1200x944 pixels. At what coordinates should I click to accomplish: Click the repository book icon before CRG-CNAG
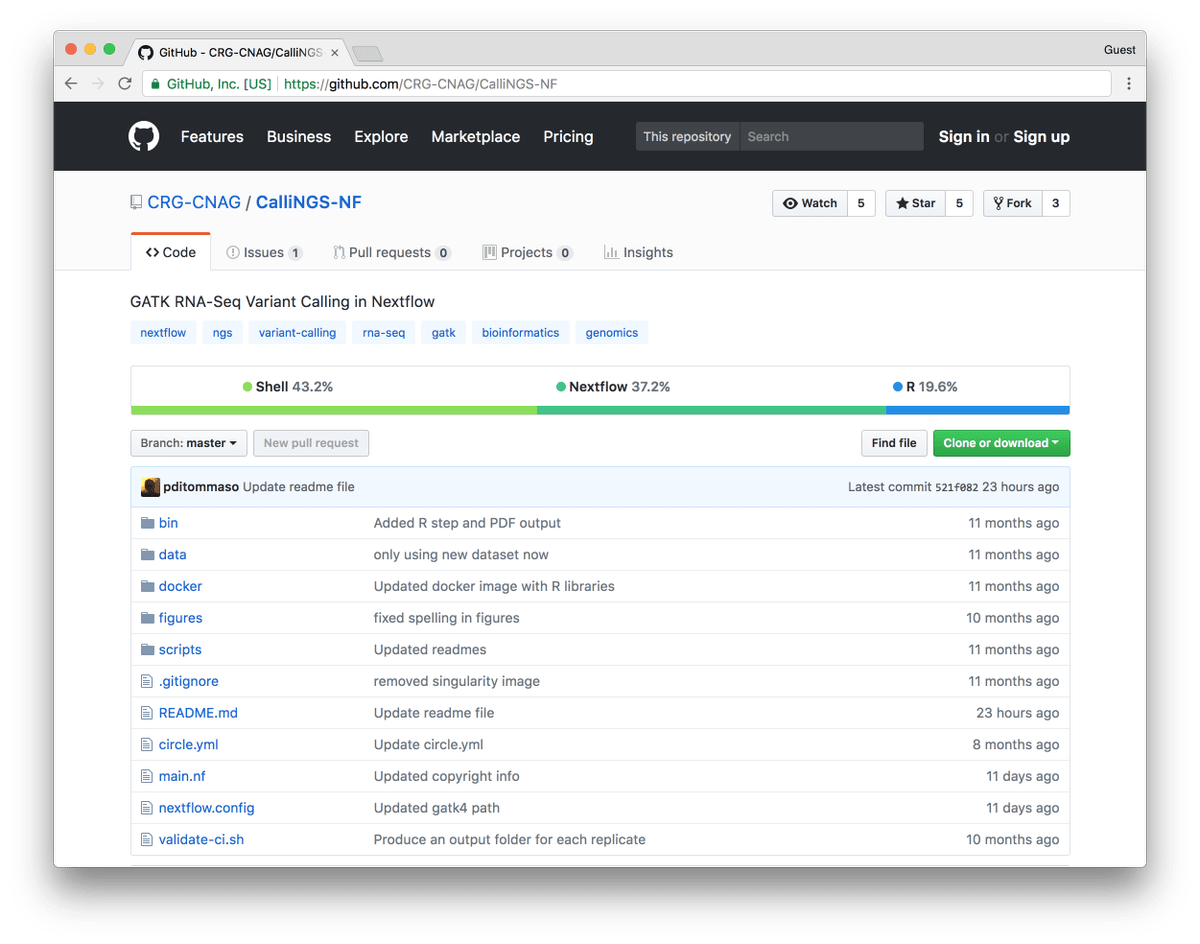click(x=136, y=201)
